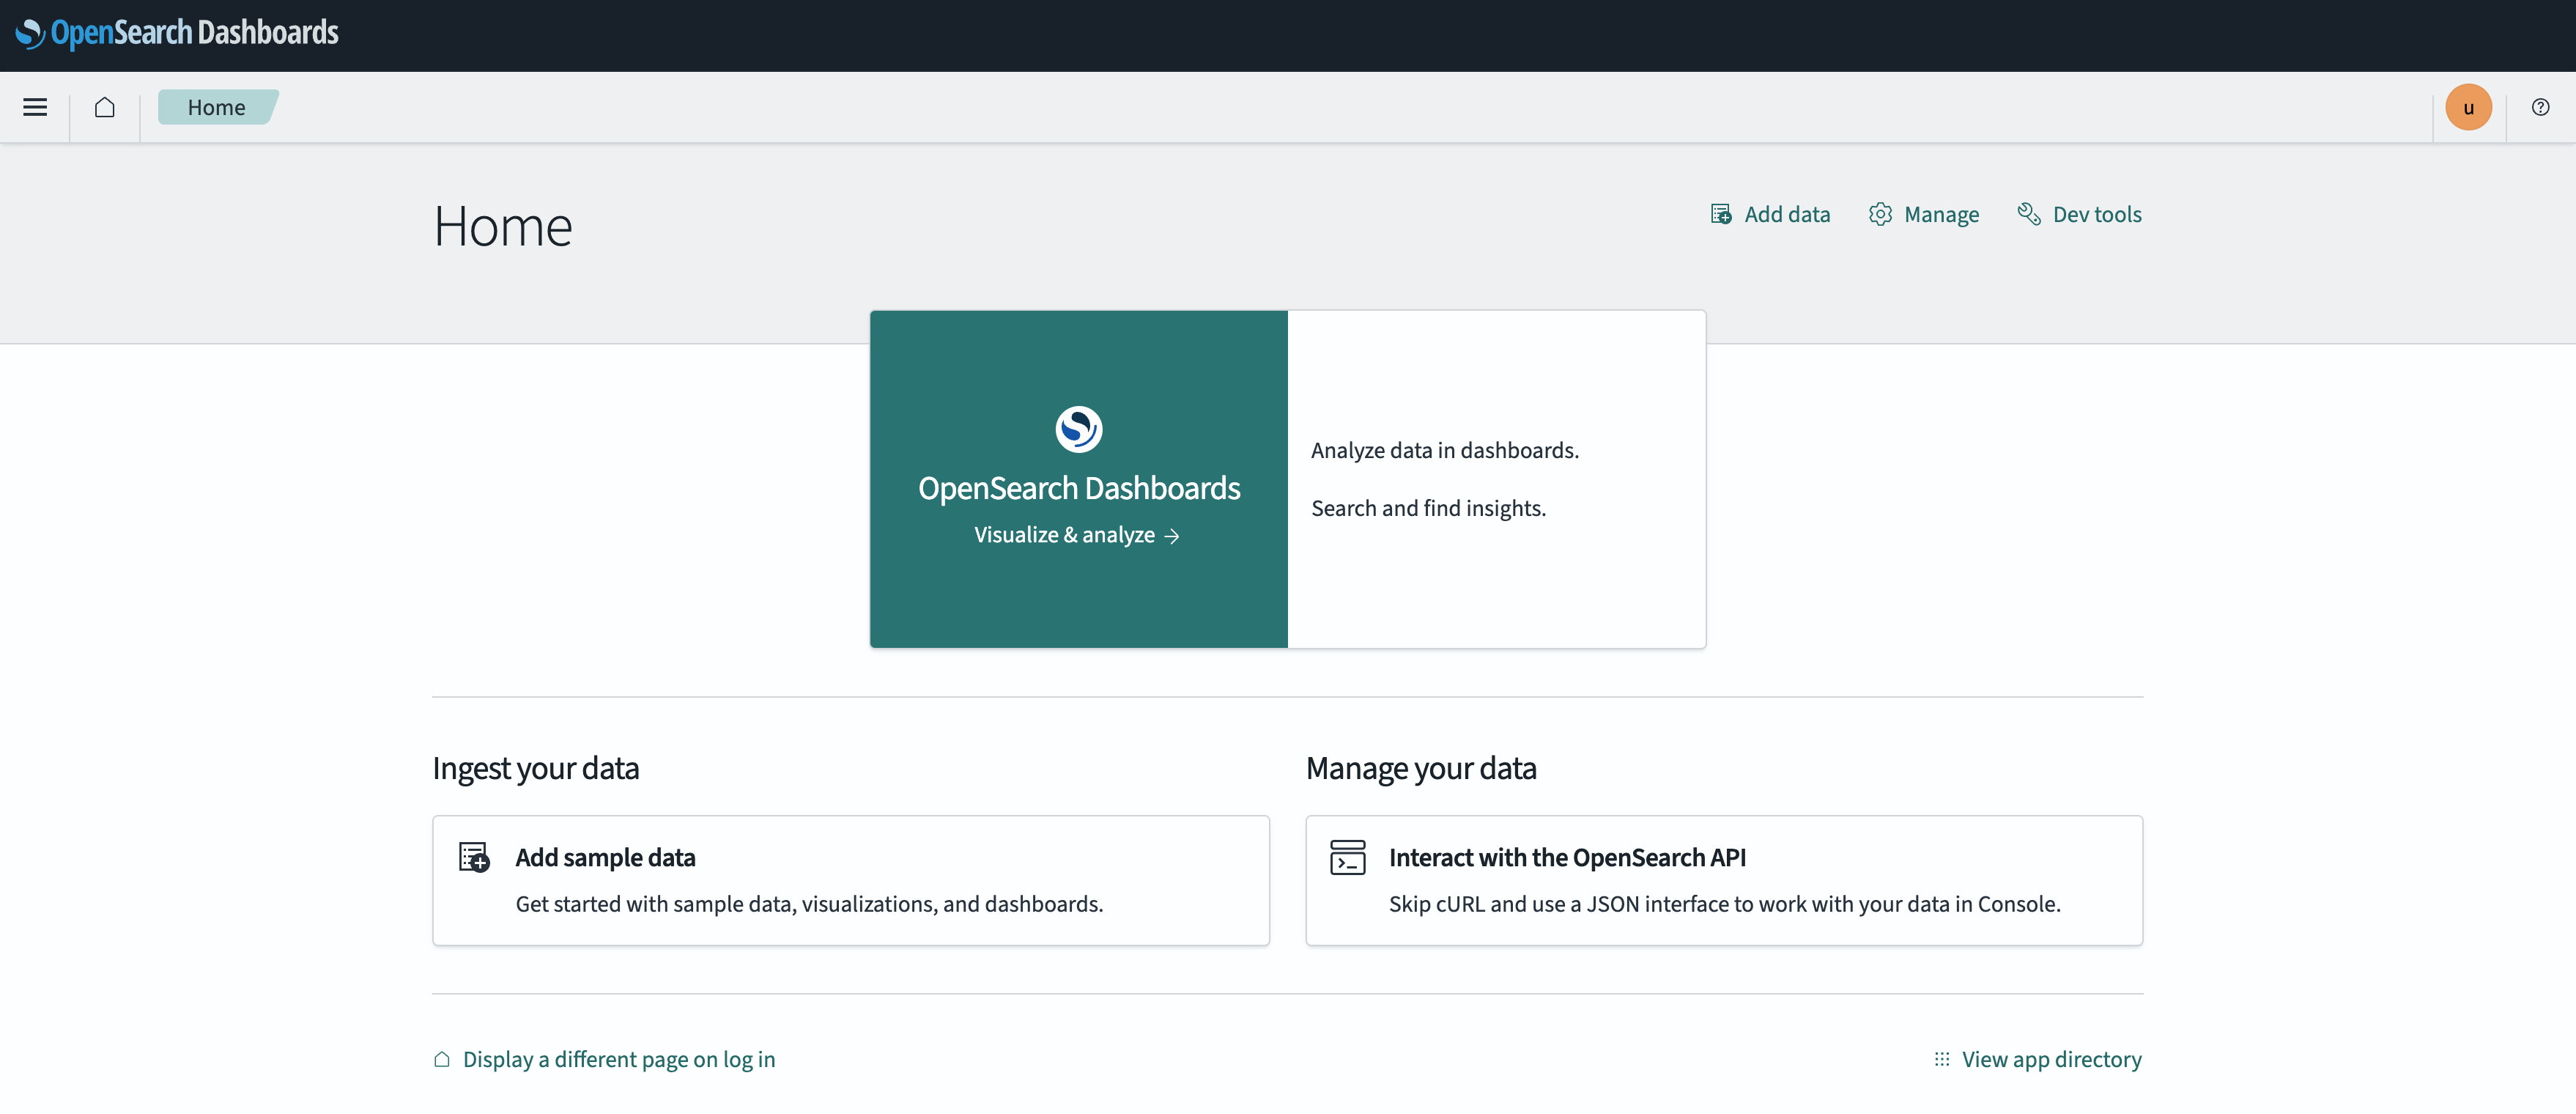Viewport: 2576px width, 1114px height.
Task: Click the Home page heading
Action: (x=503, y=226)
